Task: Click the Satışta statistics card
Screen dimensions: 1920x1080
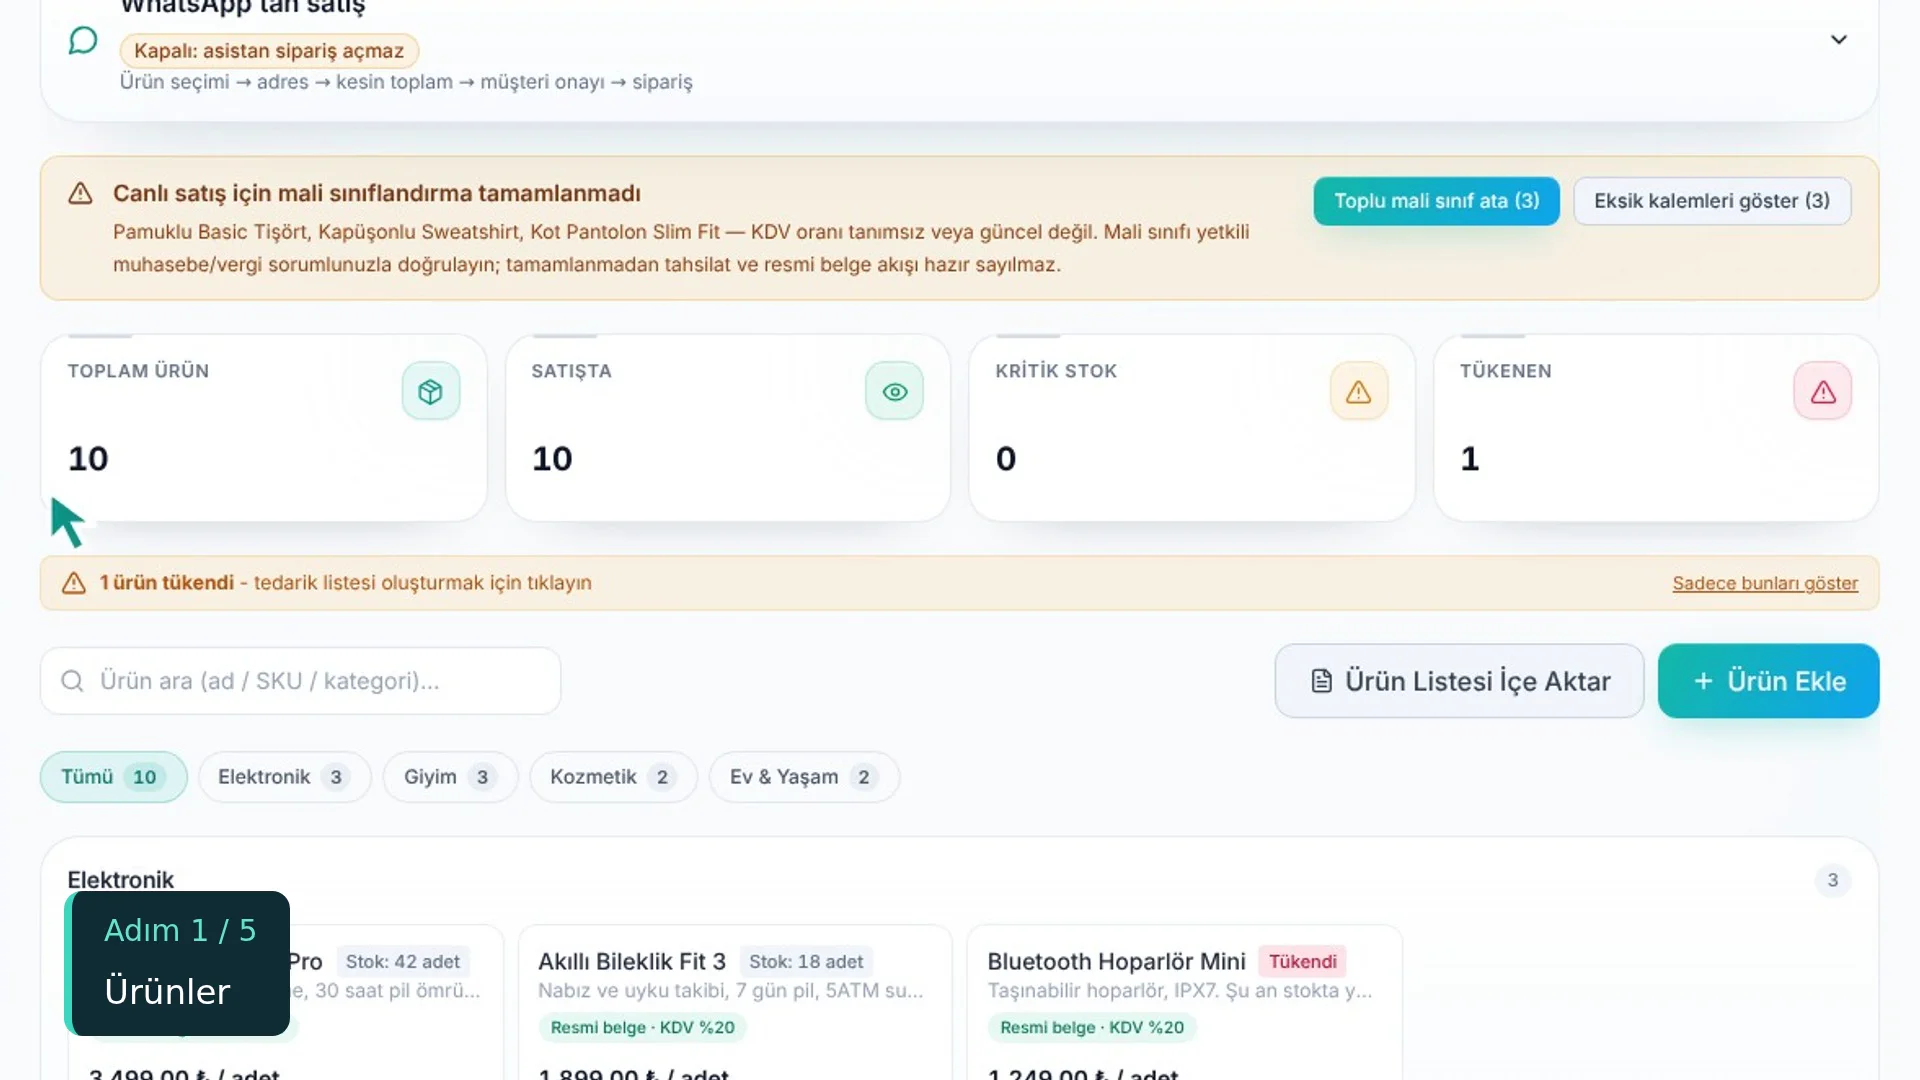Action: [x=728, y=428]
